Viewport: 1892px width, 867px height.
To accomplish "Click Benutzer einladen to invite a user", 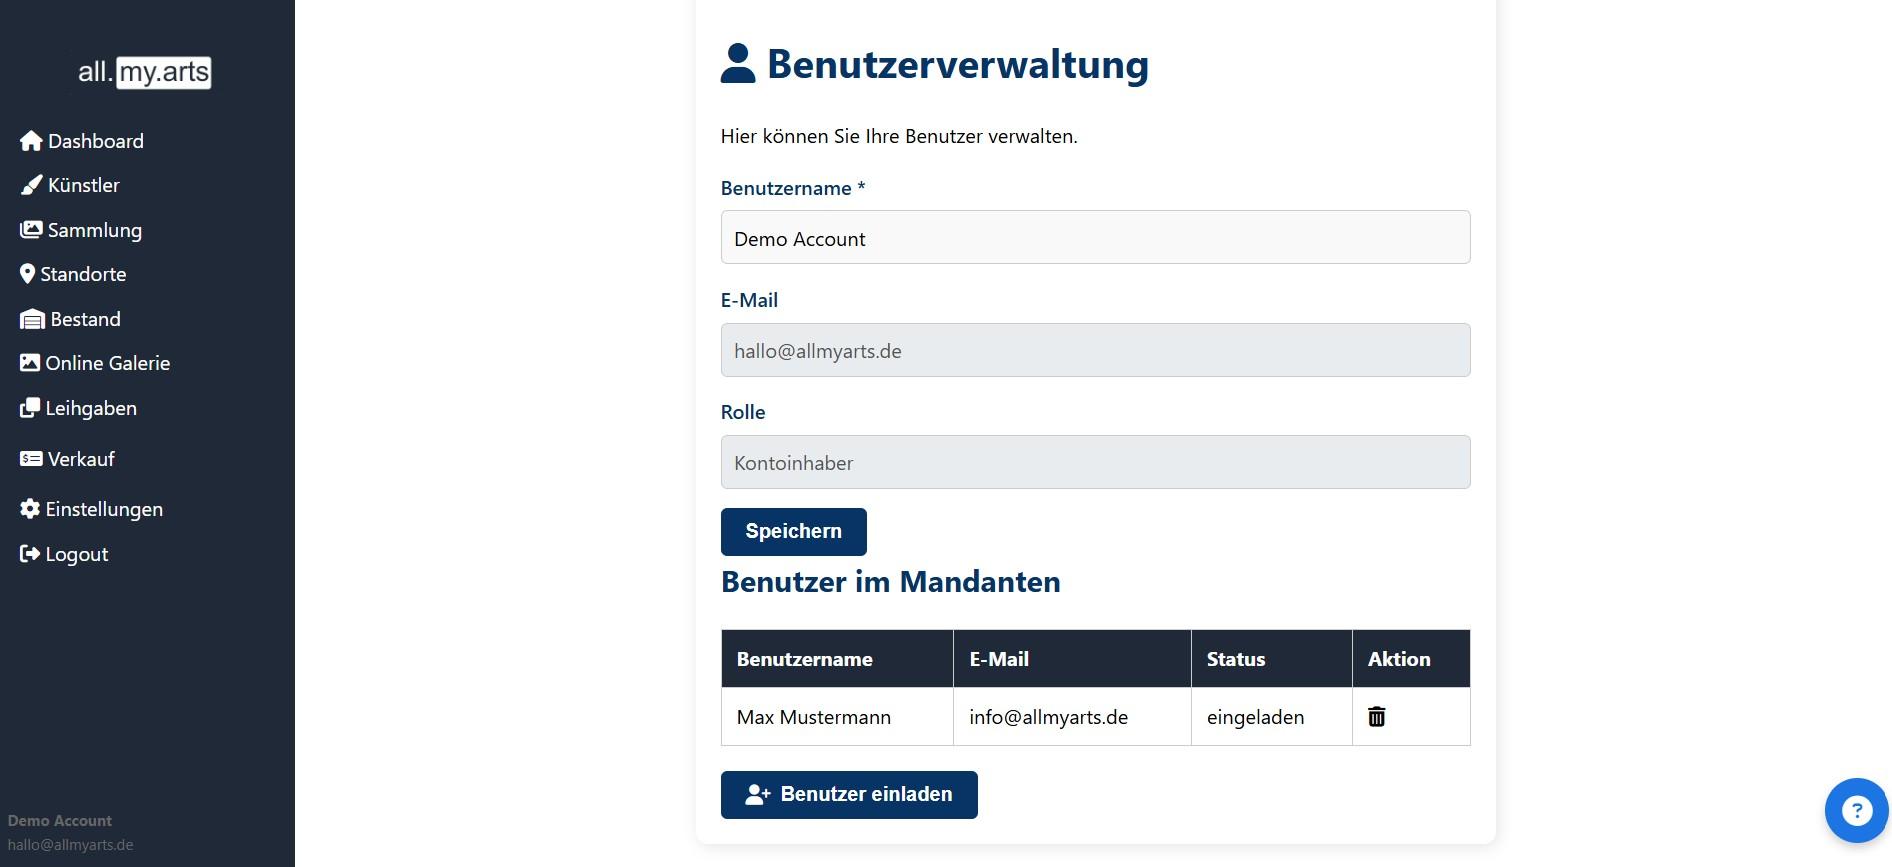I will (x=848, y=794).
